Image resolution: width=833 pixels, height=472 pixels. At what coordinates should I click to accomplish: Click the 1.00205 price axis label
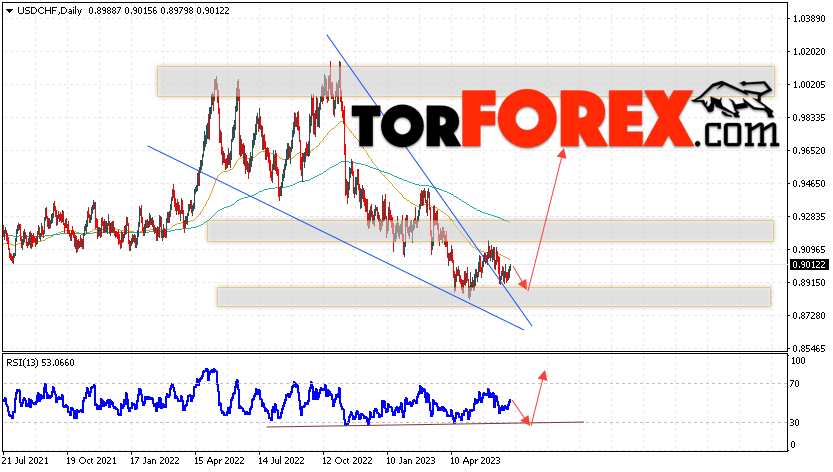[x=809, y=85]
